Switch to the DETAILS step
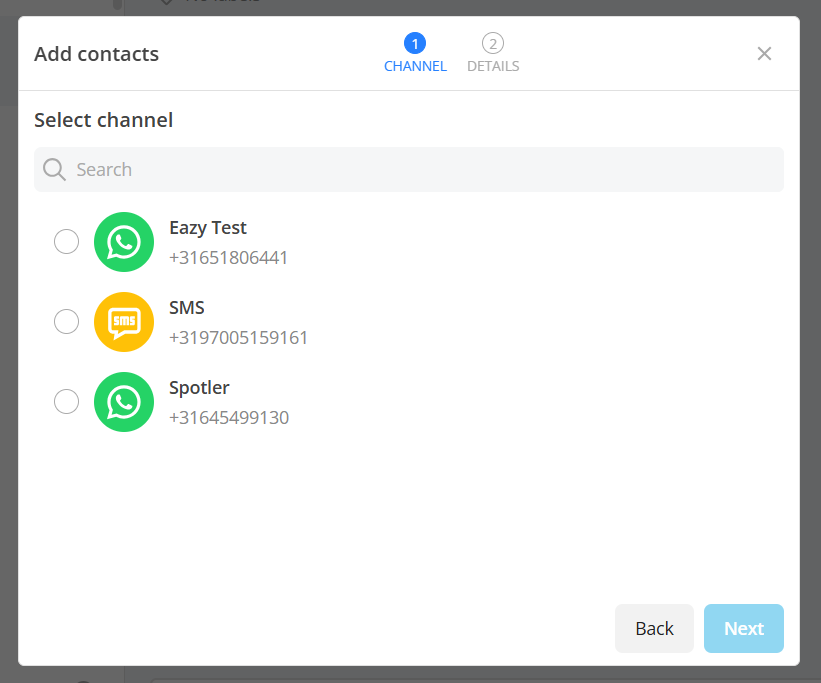Screen dimensions: 821x683 [492, 66]
